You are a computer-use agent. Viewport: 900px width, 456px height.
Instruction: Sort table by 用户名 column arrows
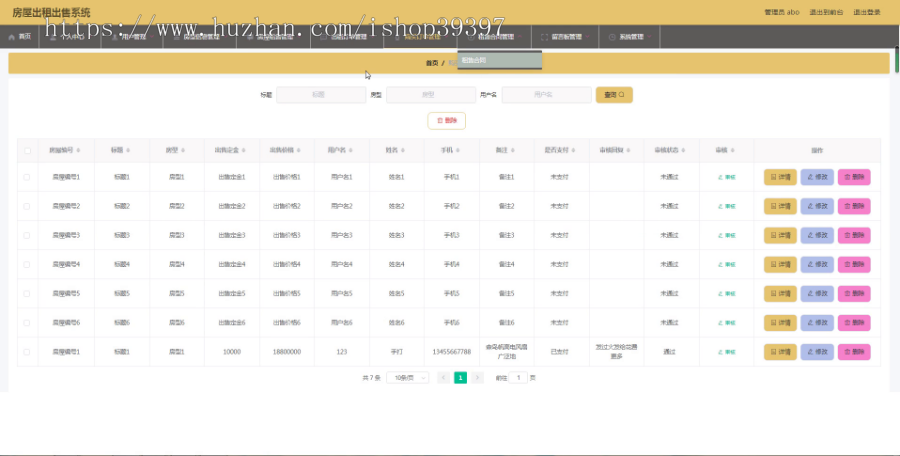350,150
